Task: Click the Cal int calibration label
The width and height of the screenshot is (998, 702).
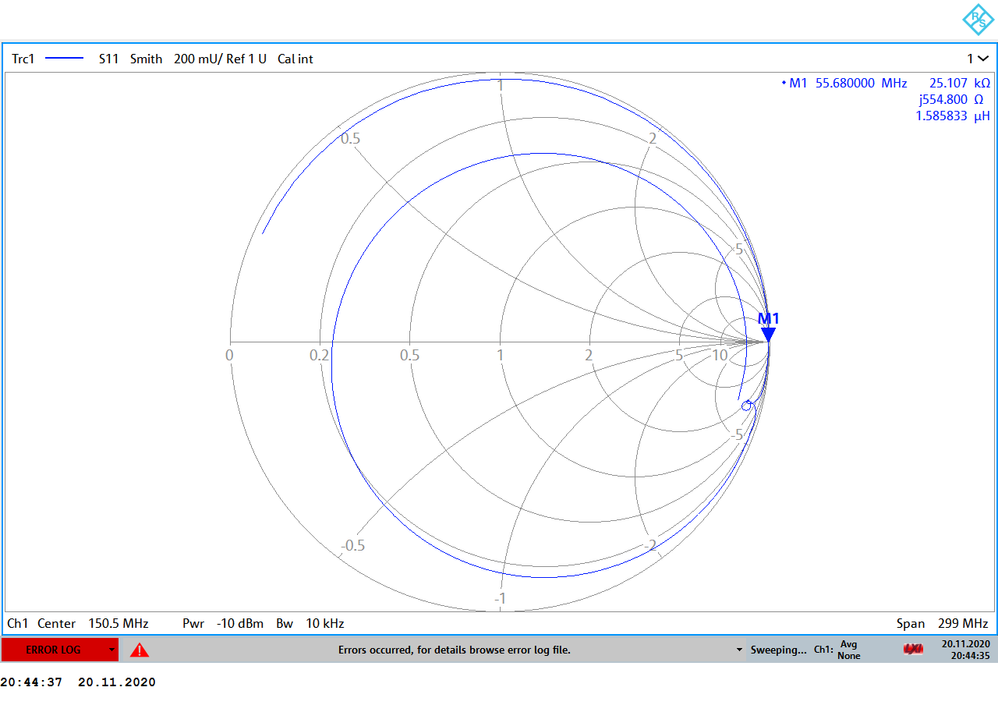Action: [295, 59]
